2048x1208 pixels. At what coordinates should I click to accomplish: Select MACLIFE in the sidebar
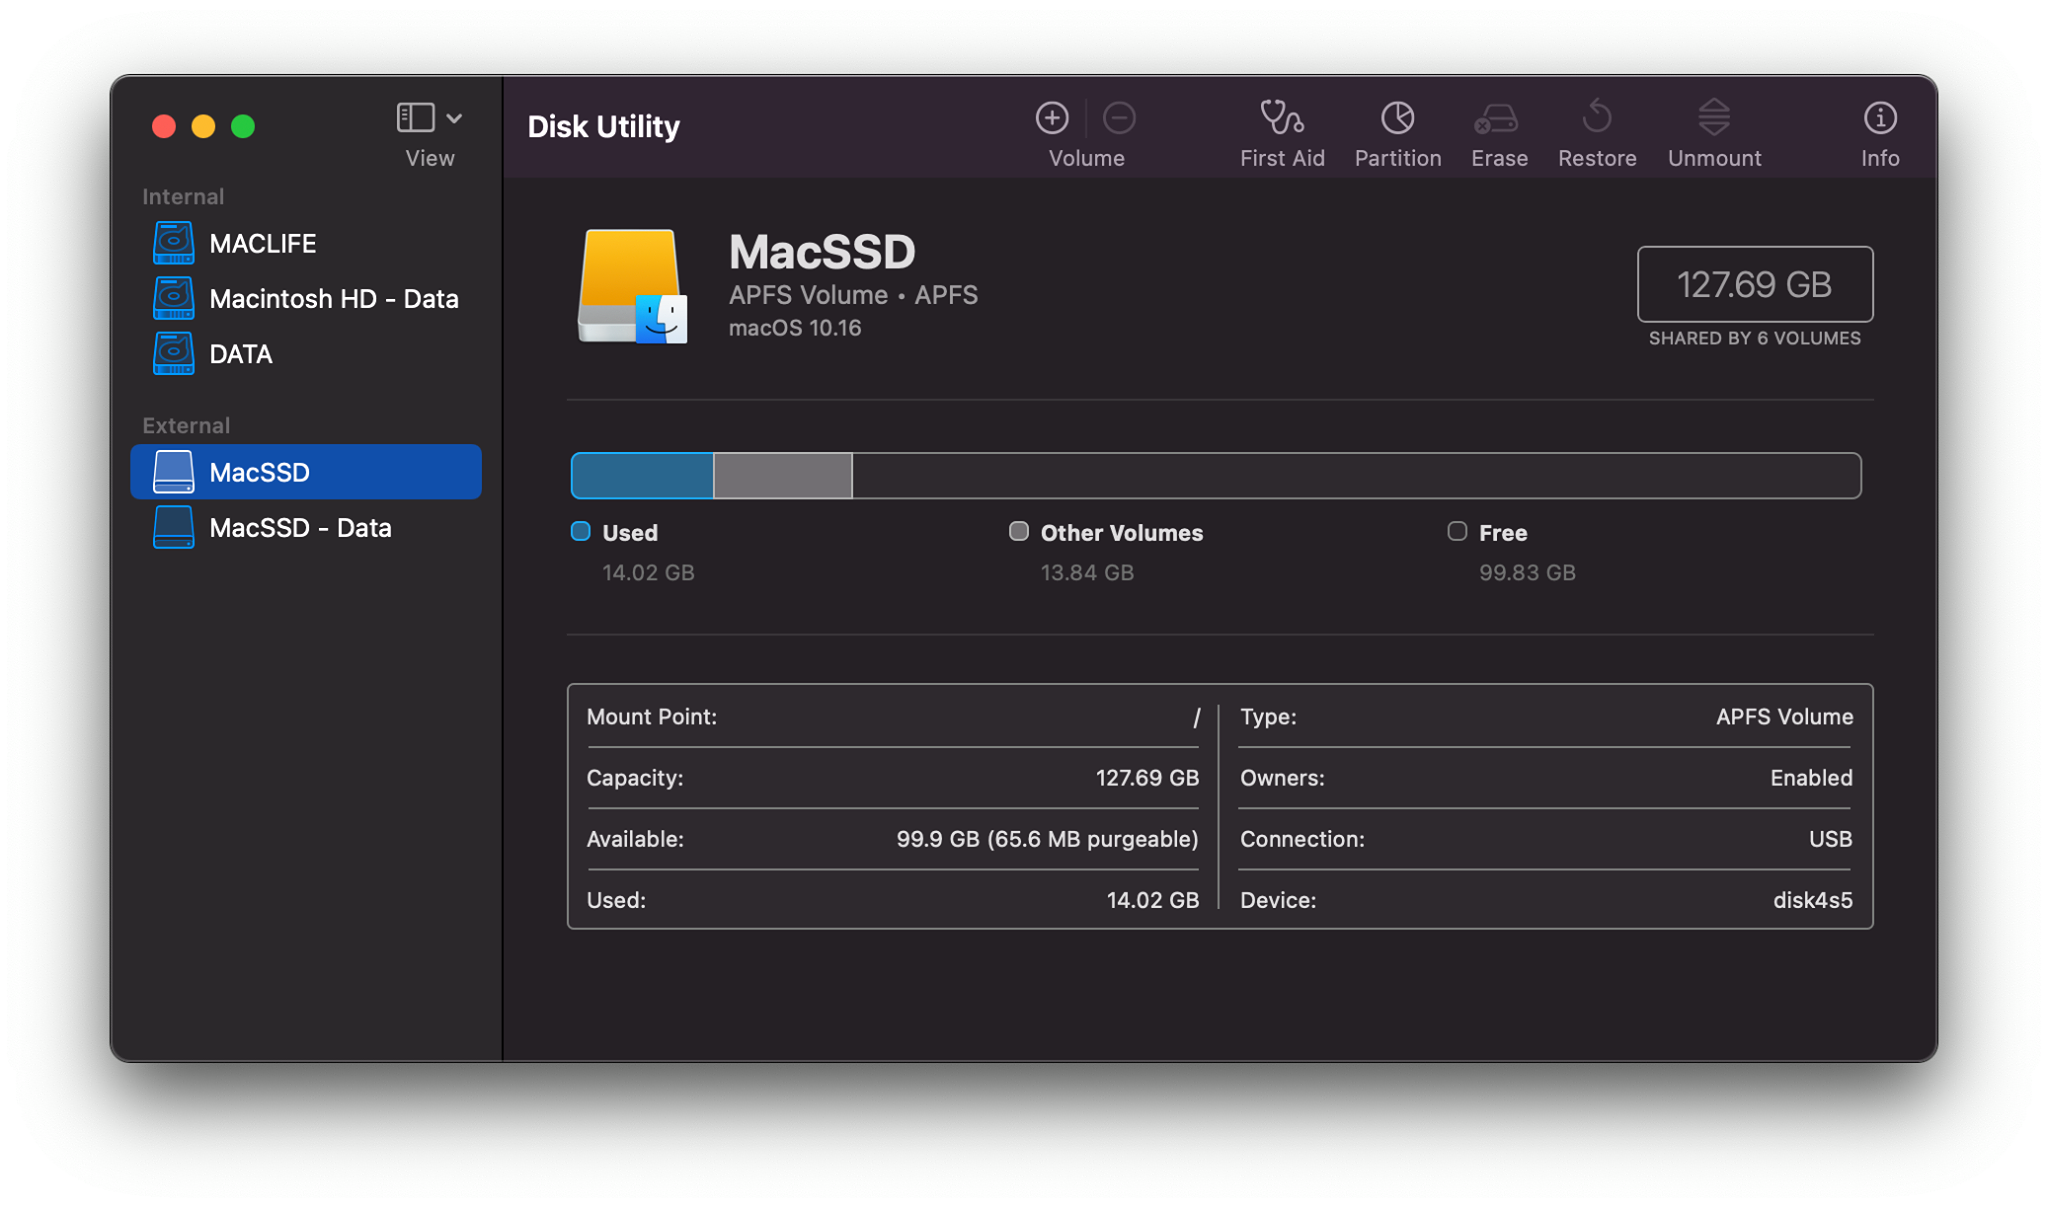coord(262,243)
